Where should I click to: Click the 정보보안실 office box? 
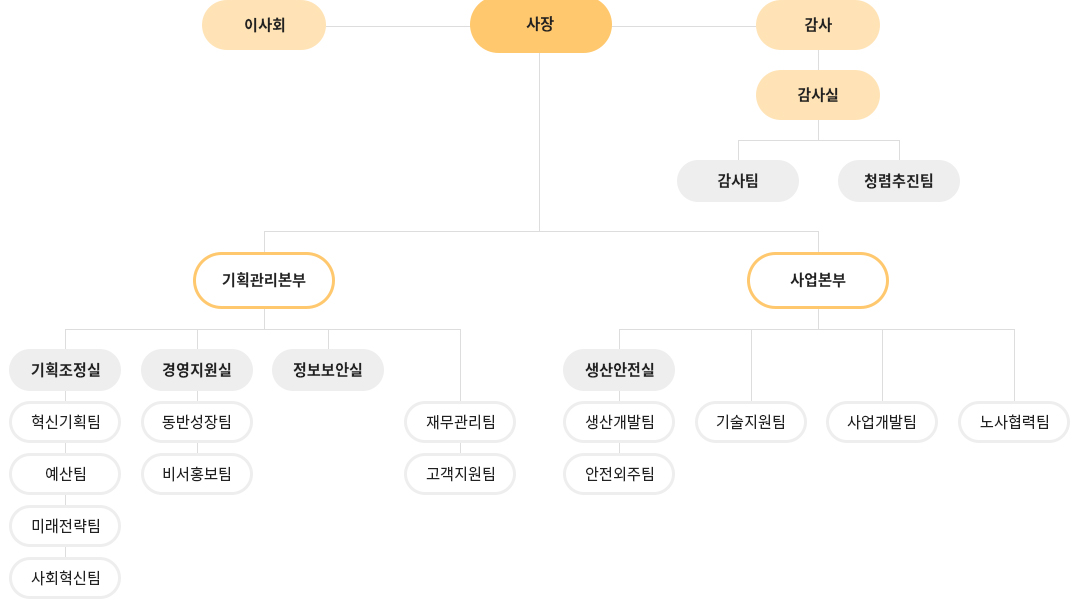pyautogui.click(x=328, y=370)
